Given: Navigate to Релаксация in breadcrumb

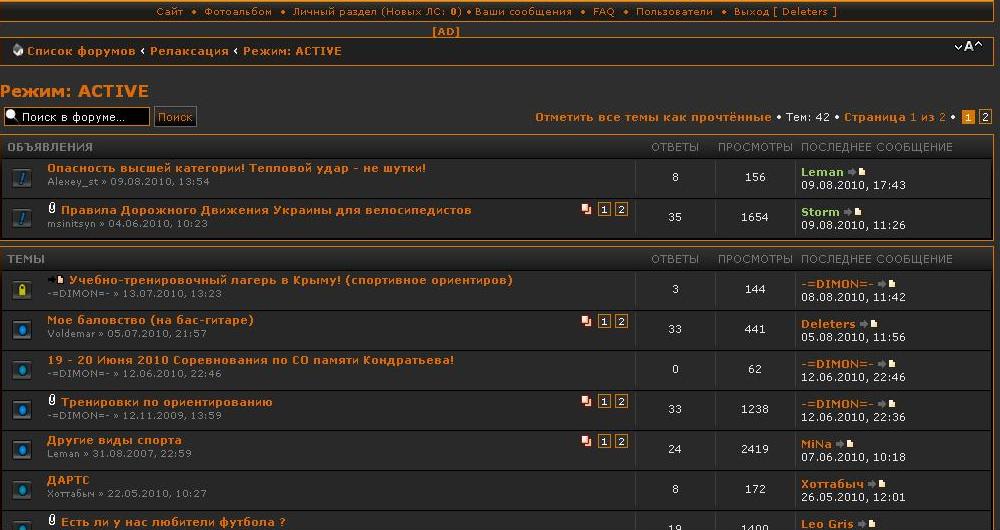Looking at the screenshot, I should 189,51.
